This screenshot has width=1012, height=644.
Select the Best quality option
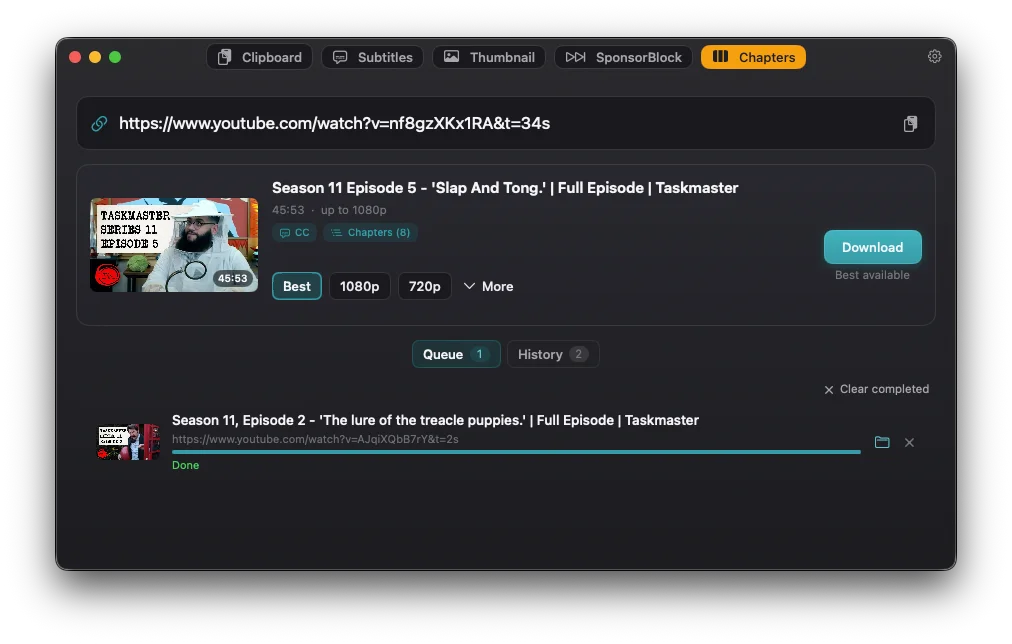tap(297, 286)
